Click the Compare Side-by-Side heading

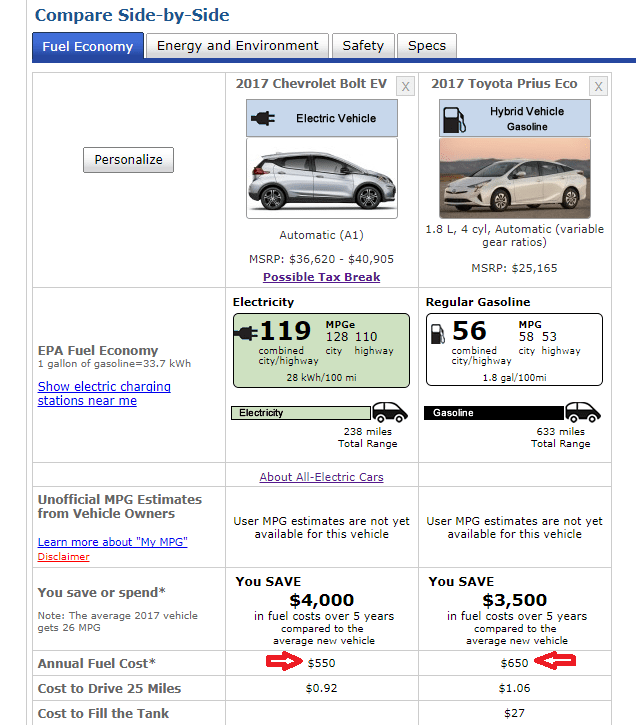132,15
